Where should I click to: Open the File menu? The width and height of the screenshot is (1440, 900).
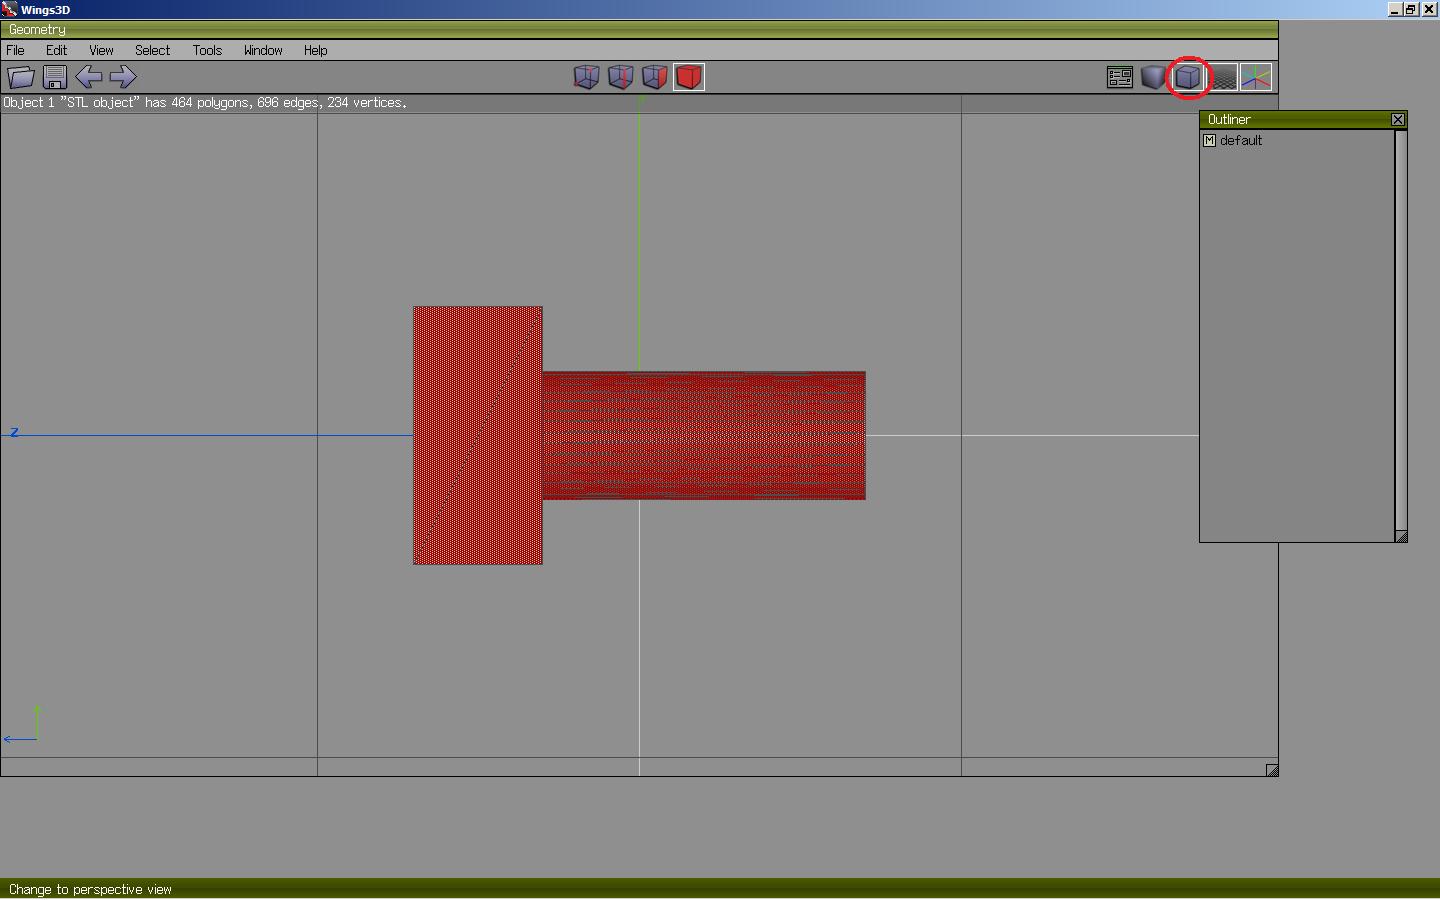16,50
